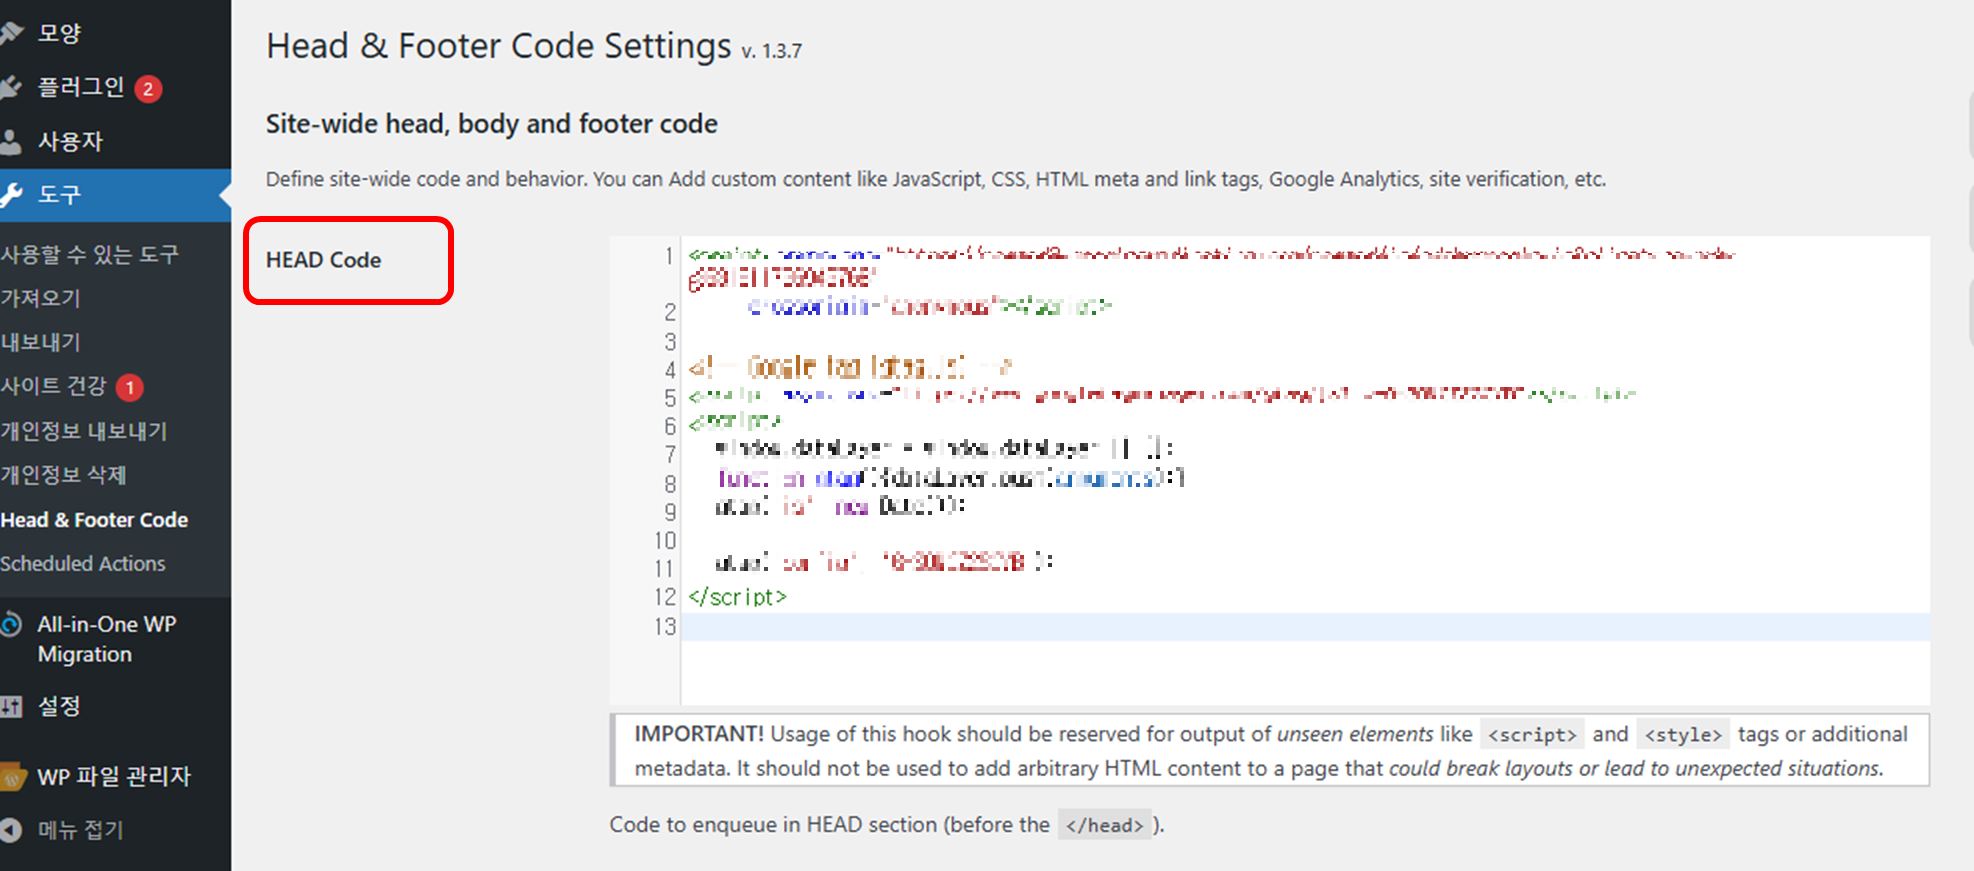Go to 내보내기 export page
Screen dimensions: 1974x871
pos(40,342)
